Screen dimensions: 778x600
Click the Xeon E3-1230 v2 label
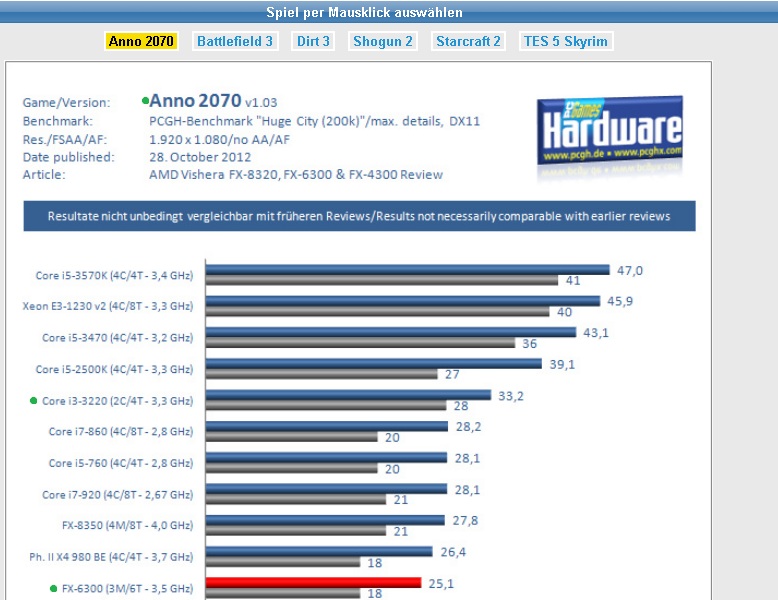tap(108, 306)
